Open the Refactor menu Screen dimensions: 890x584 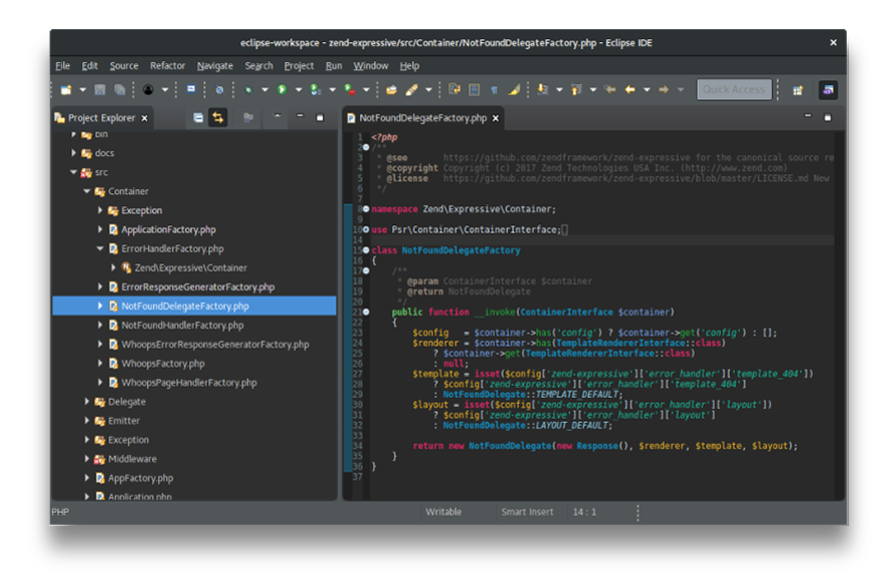167,65
